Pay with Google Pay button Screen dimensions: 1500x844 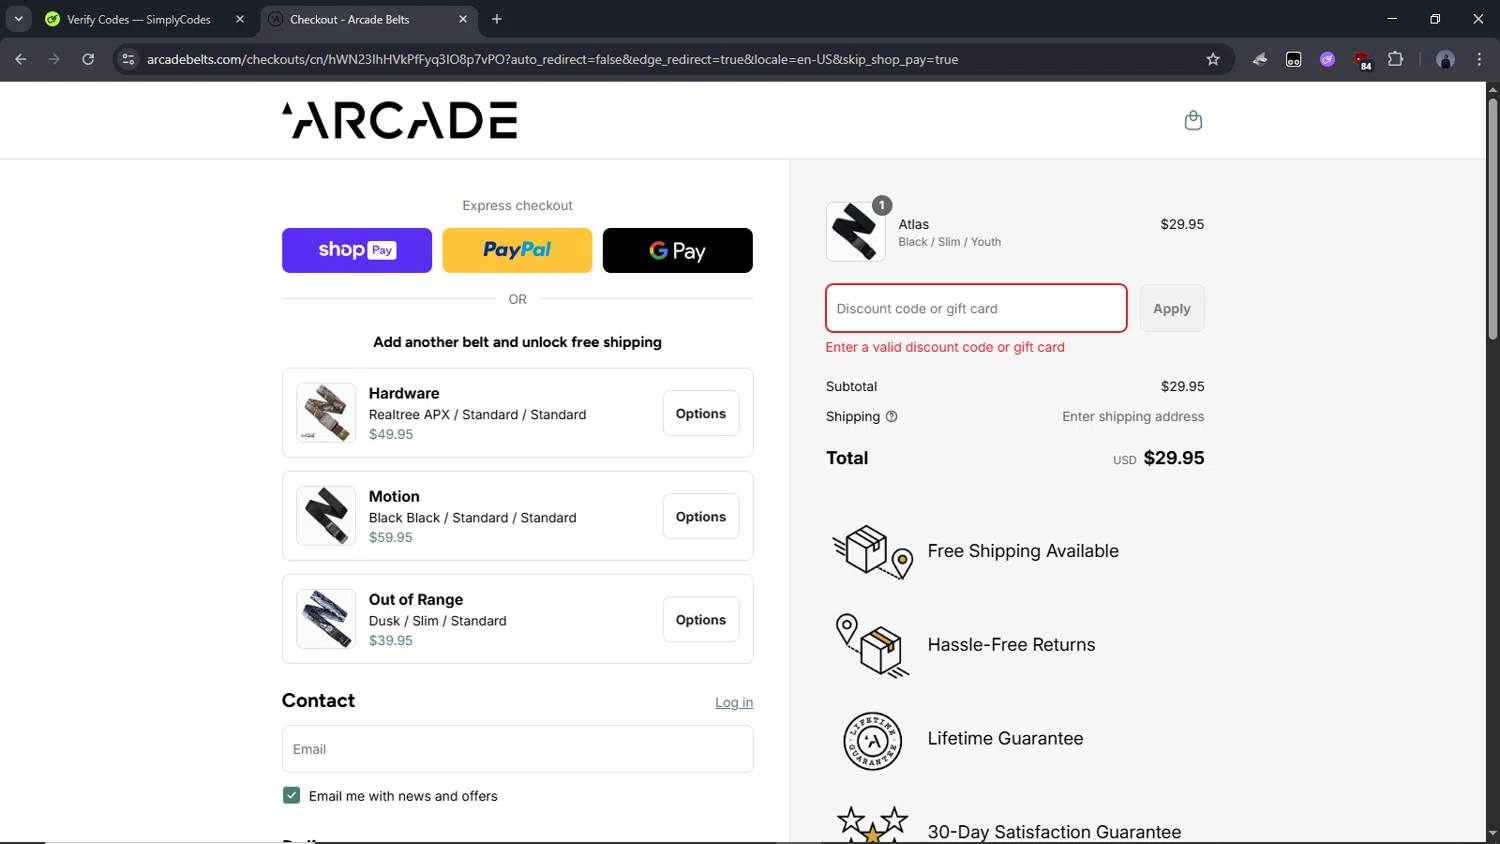tap(678, 250)
